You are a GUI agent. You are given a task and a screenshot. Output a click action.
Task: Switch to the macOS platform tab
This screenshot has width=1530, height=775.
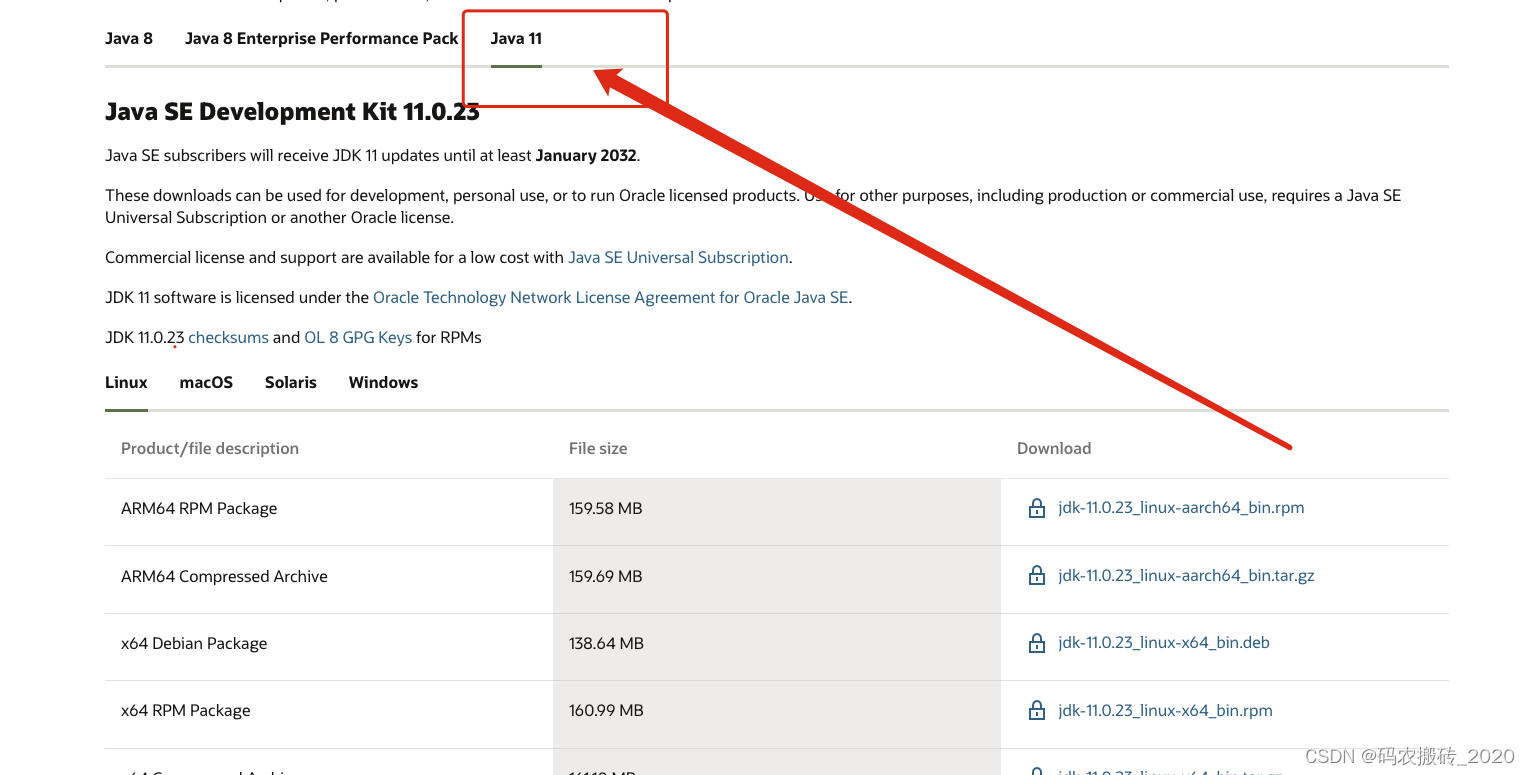point(206,382)
